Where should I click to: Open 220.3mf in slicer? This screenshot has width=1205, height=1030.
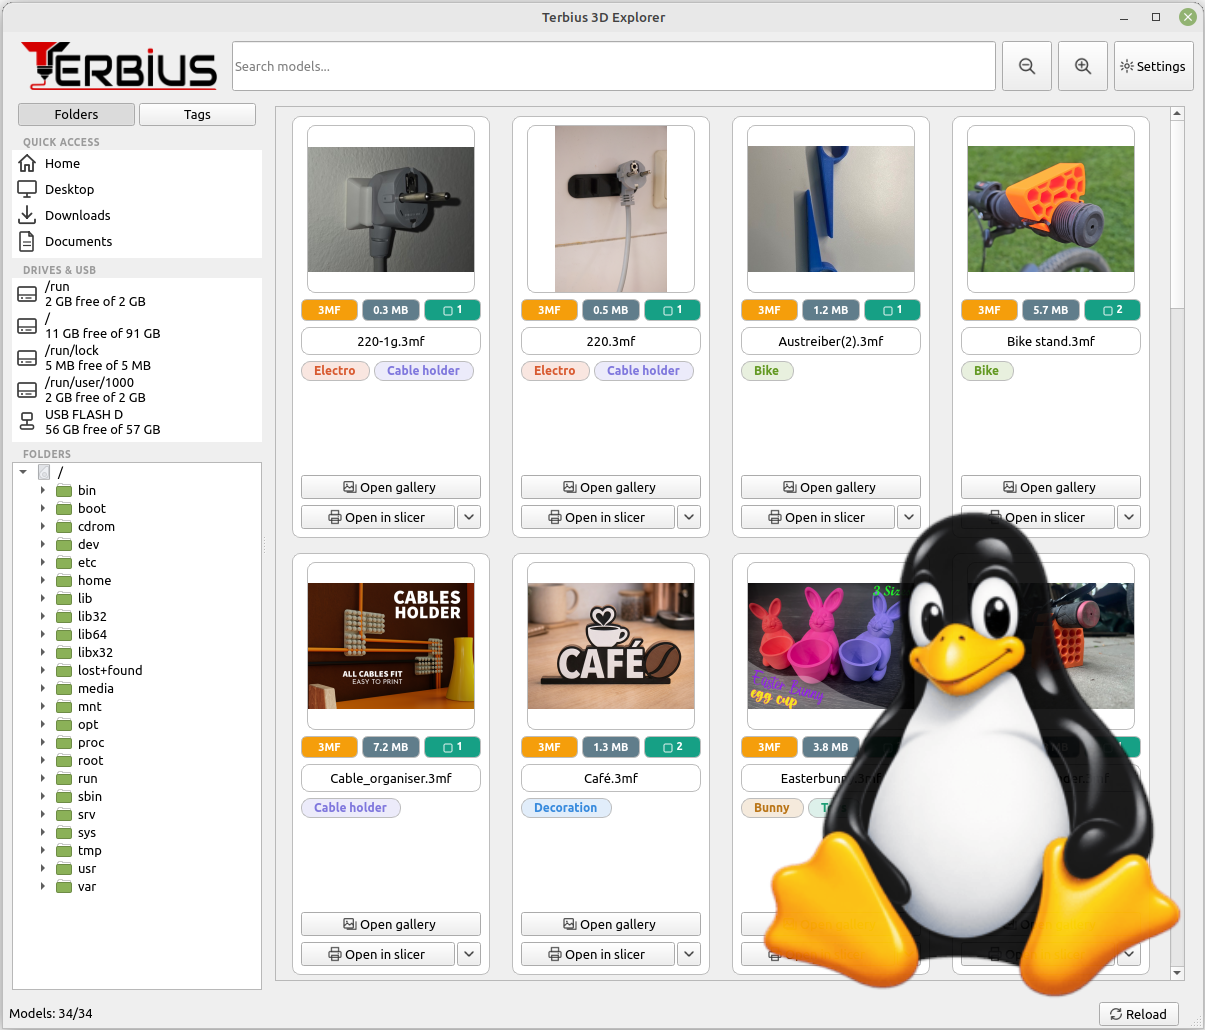coord(598,517)
